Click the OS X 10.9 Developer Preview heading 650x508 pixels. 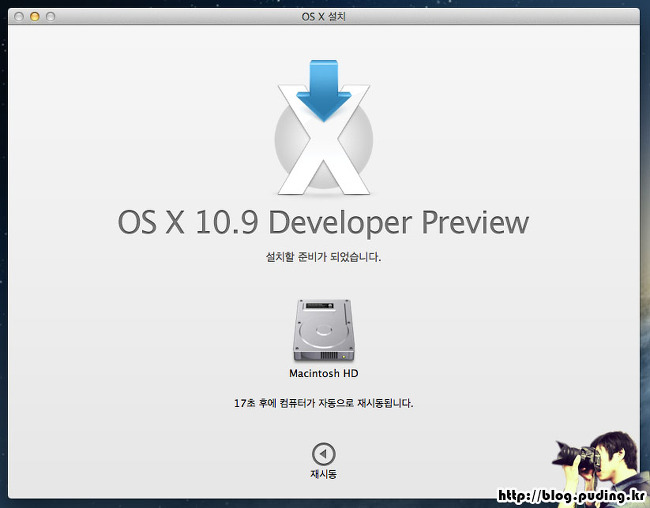[x=323, y=223]
